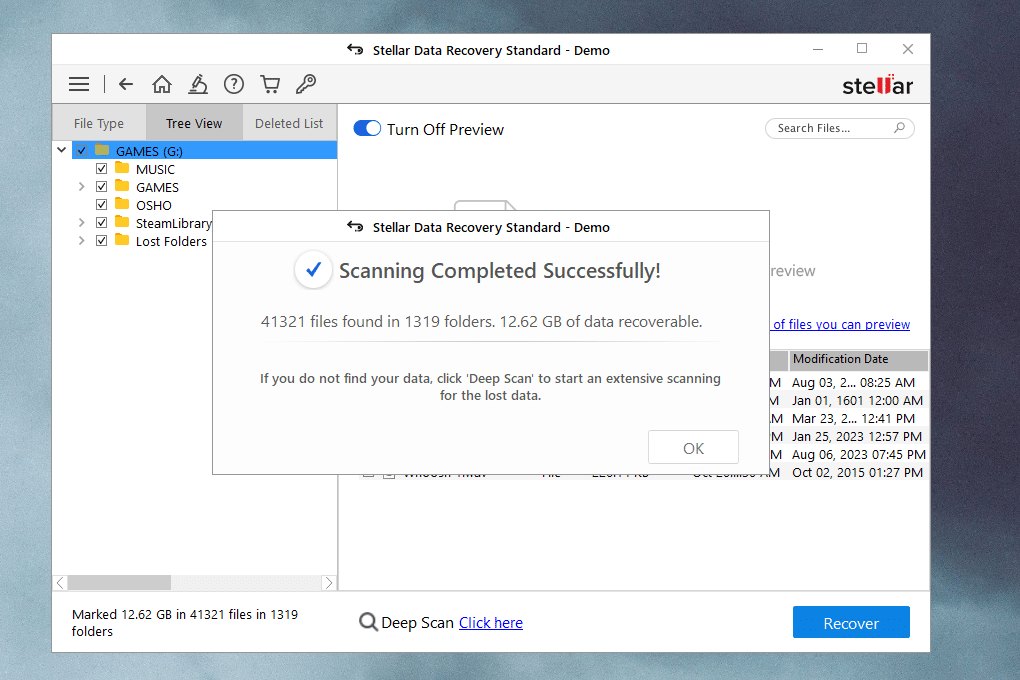Select the GAMES subfolder label under drive
This screenshot has width=1020, height=680.
click(157, 187)
